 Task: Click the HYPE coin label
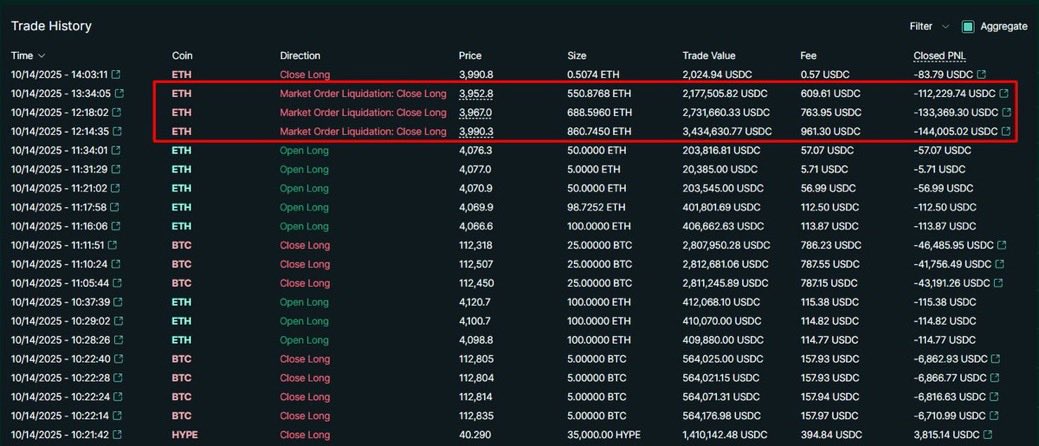coord(183,435)
